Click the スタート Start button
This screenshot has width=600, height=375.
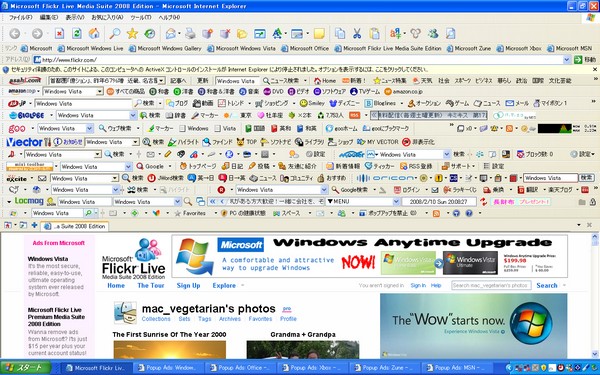point(26,368)
